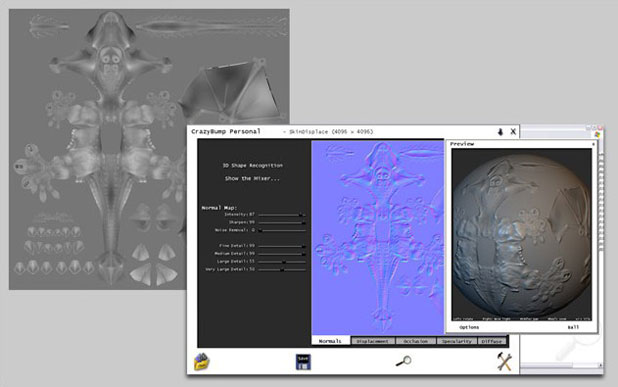Click the purple normal map preview image

[x=378, y=238]
